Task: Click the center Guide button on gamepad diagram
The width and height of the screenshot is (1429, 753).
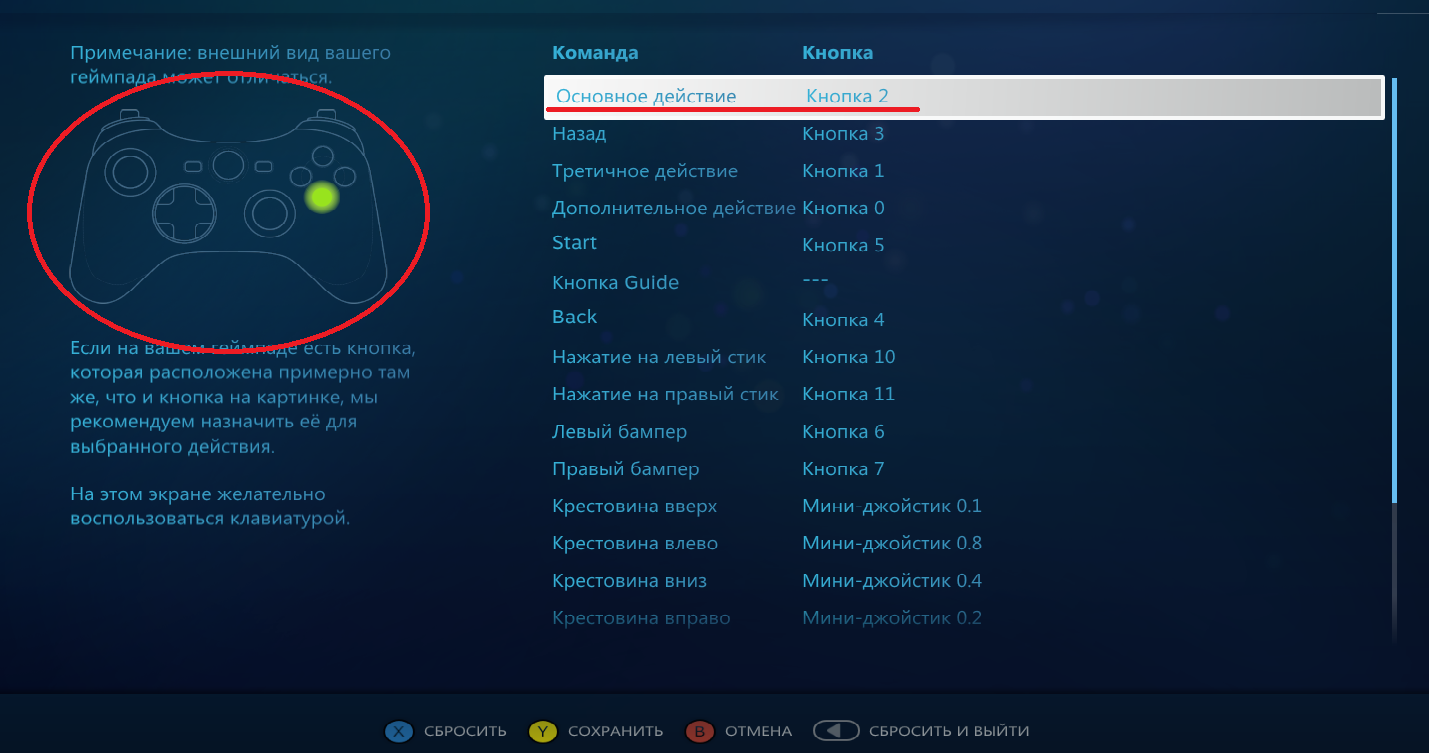Action: [x=228, y=166]
